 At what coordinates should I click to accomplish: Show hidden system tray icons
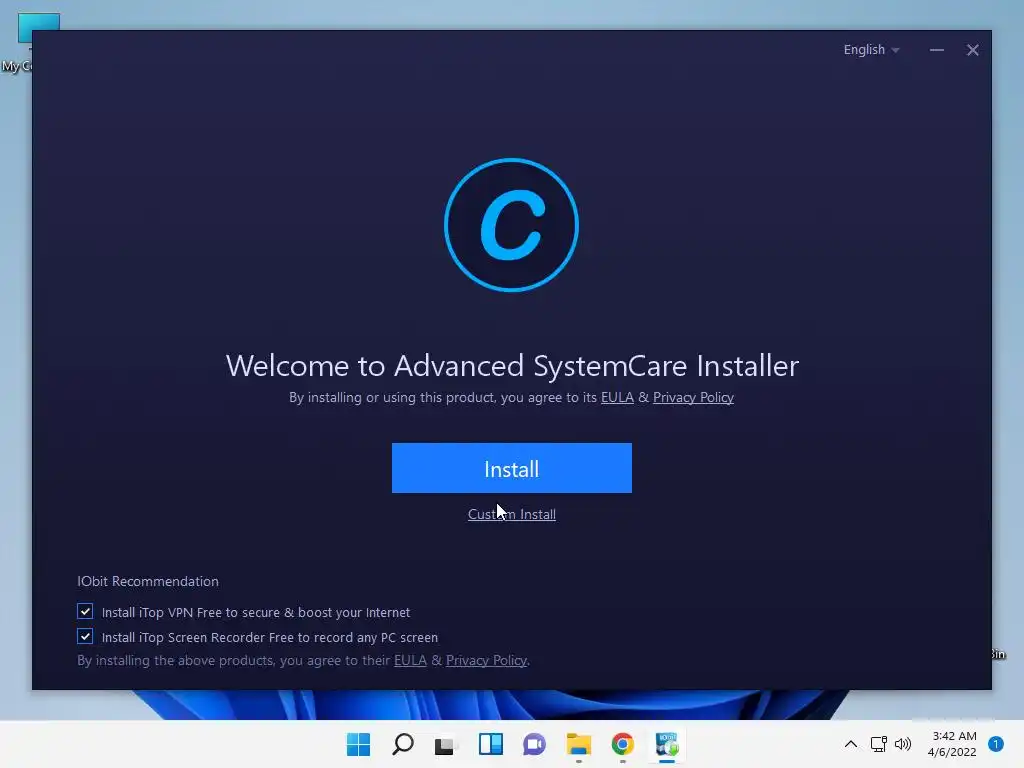[851, 744]
